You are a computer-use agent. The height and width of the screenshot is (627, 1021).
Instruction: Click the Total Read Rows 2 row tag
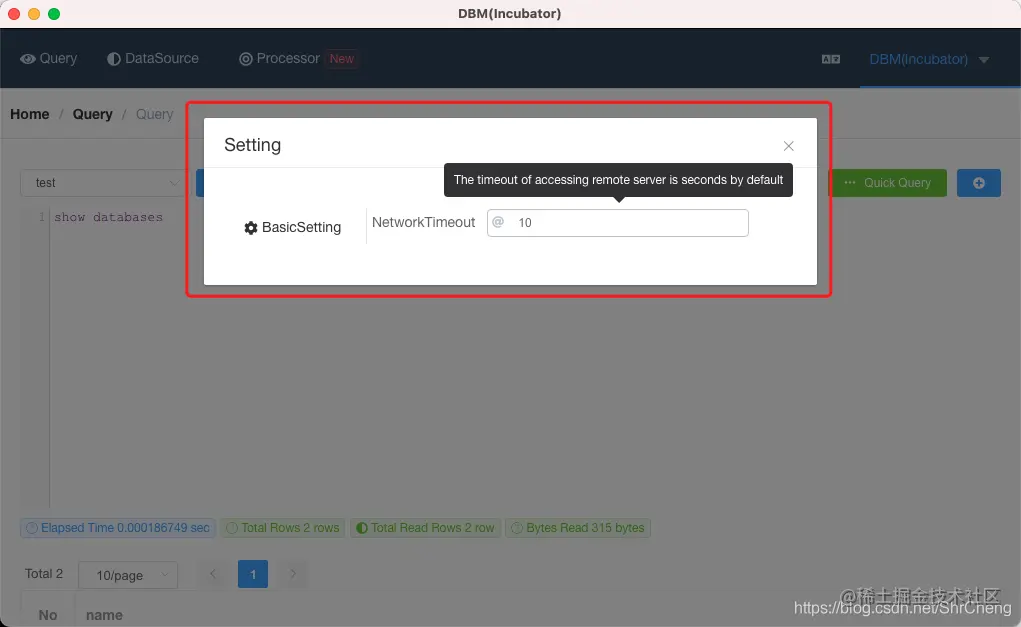click(x=425, y=528)
